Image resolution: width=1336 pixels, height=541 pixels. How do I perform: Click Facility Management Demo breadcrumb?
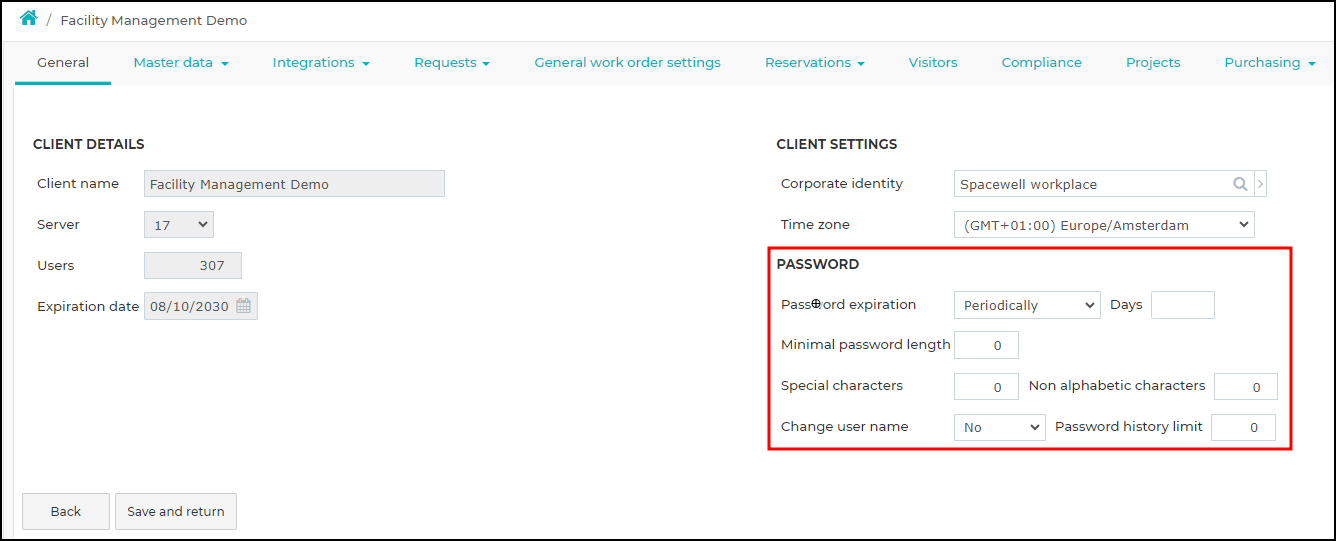pyautogui.click(x=154, y=20)
